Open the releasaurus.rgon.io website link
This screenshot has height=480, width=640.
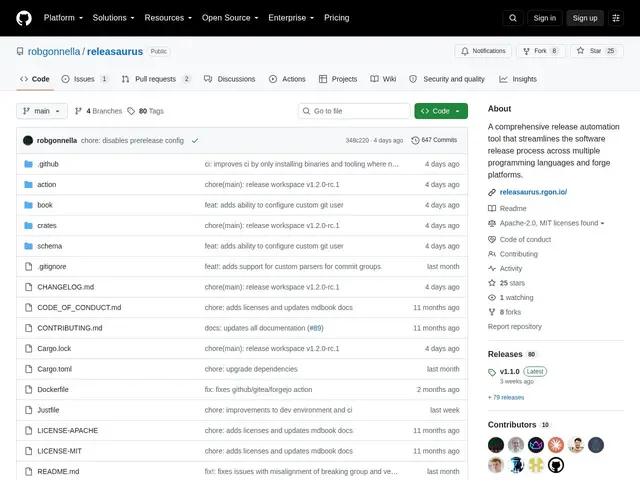coord(533,192)
